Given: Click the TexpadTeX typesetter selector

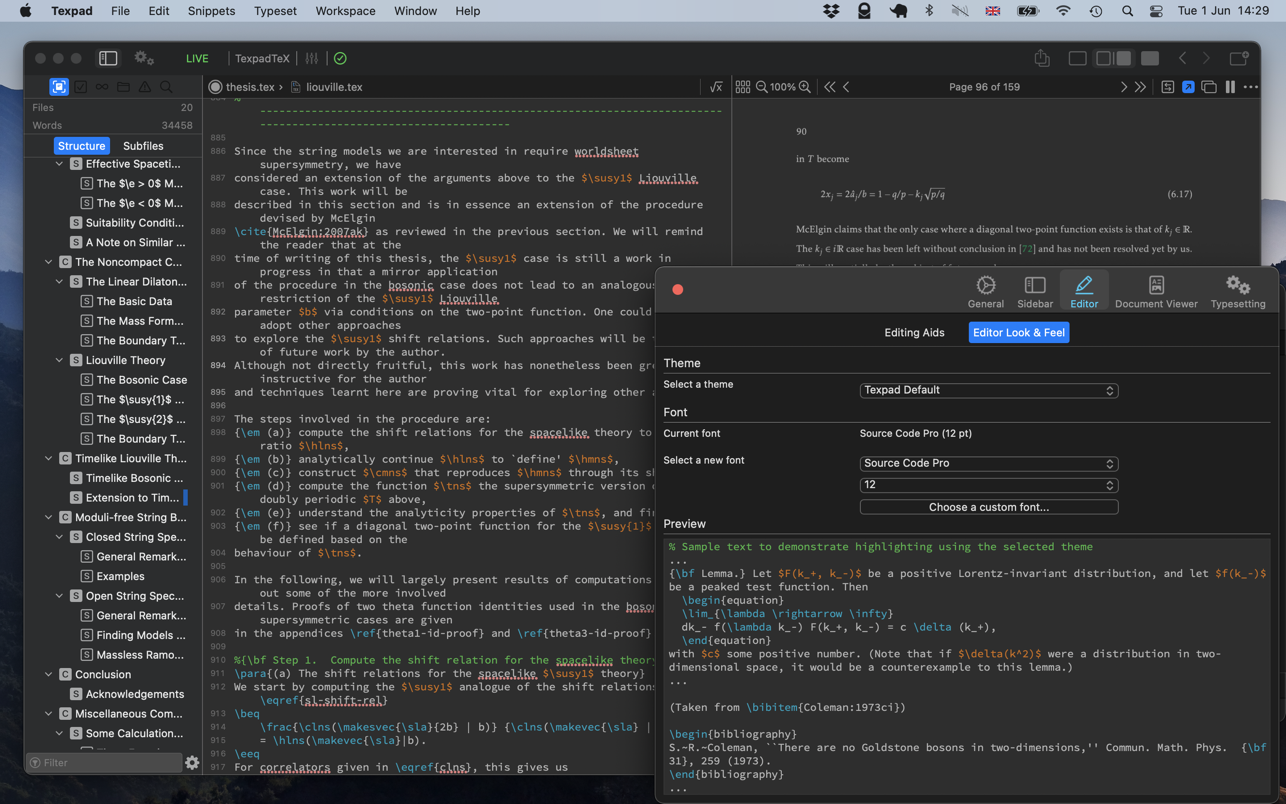Looking at the screenshot, I should 262,59.
